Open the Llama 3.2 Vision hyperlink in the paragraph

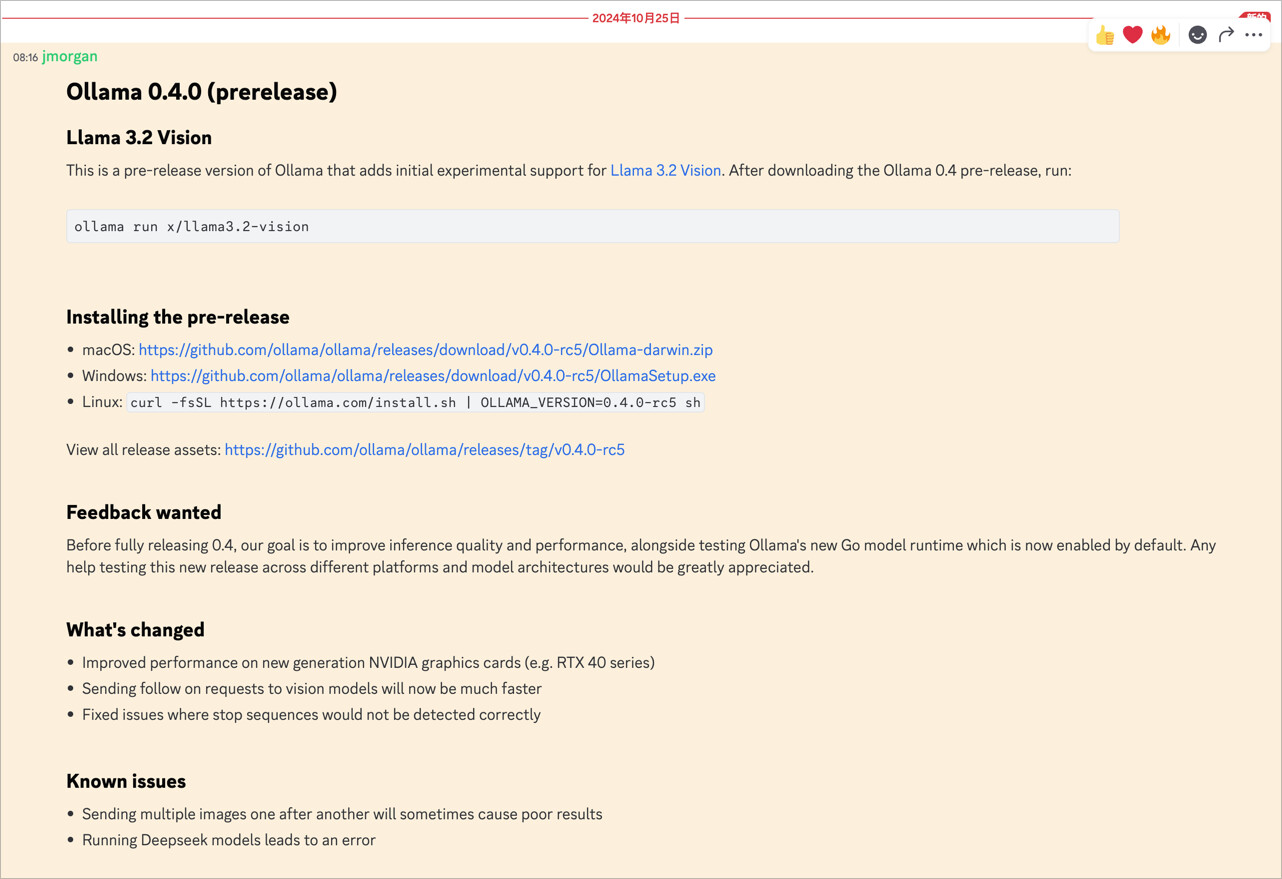665,170
